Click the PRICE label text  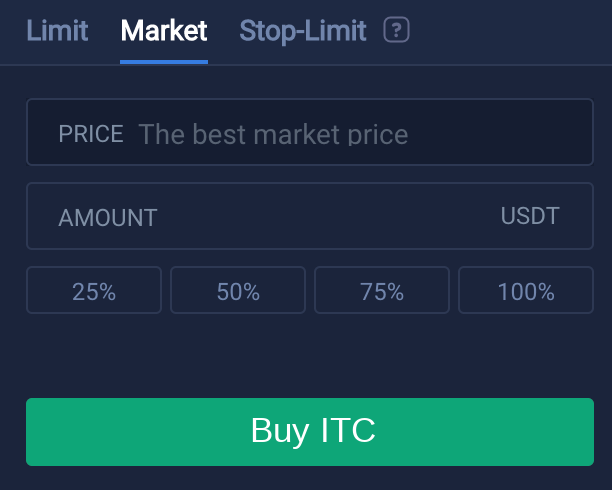[x=91, y=134]
